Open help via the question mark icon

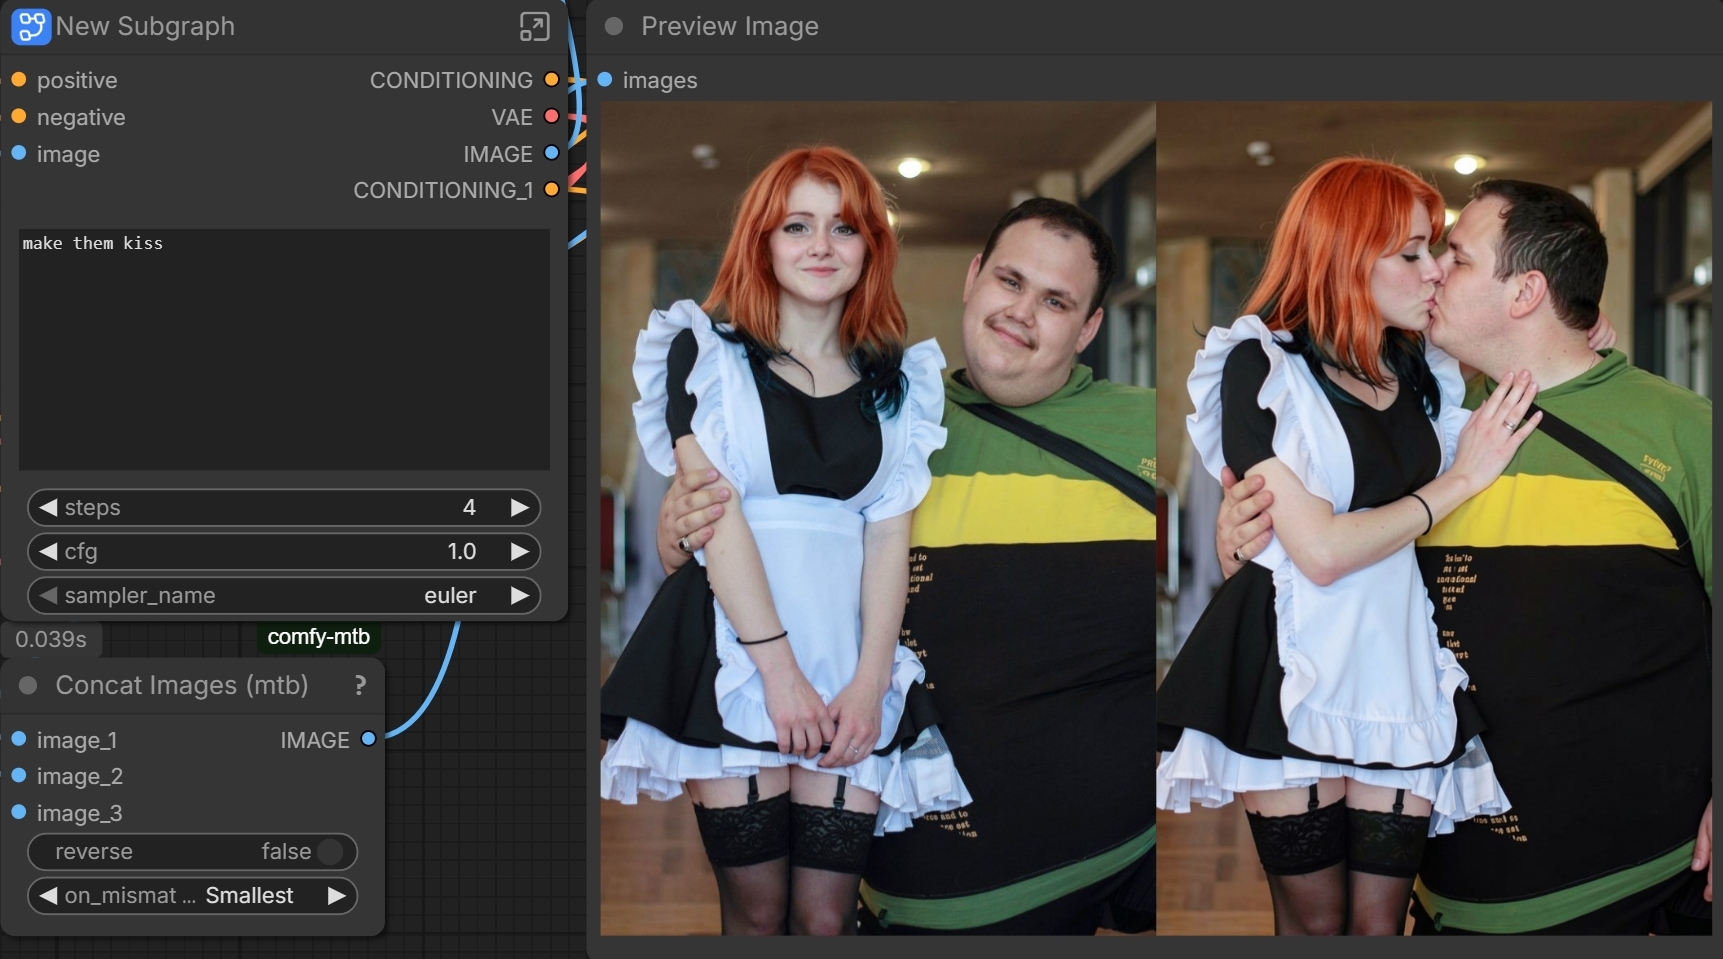point(360,685)
